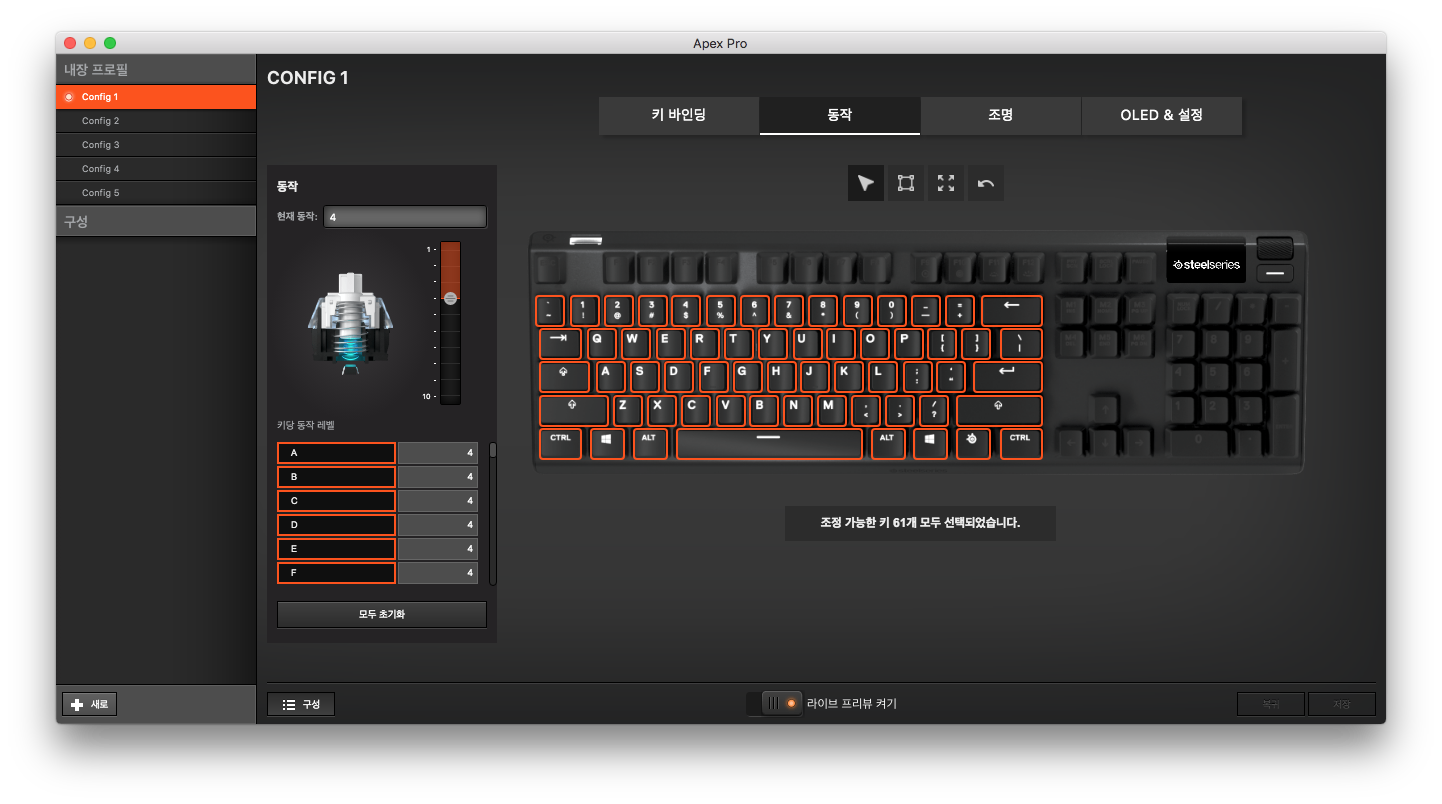This screenshot has width=1442, height=804.
Task: Click the 현재 동작 value field
Action: click(x=405, y=217)
